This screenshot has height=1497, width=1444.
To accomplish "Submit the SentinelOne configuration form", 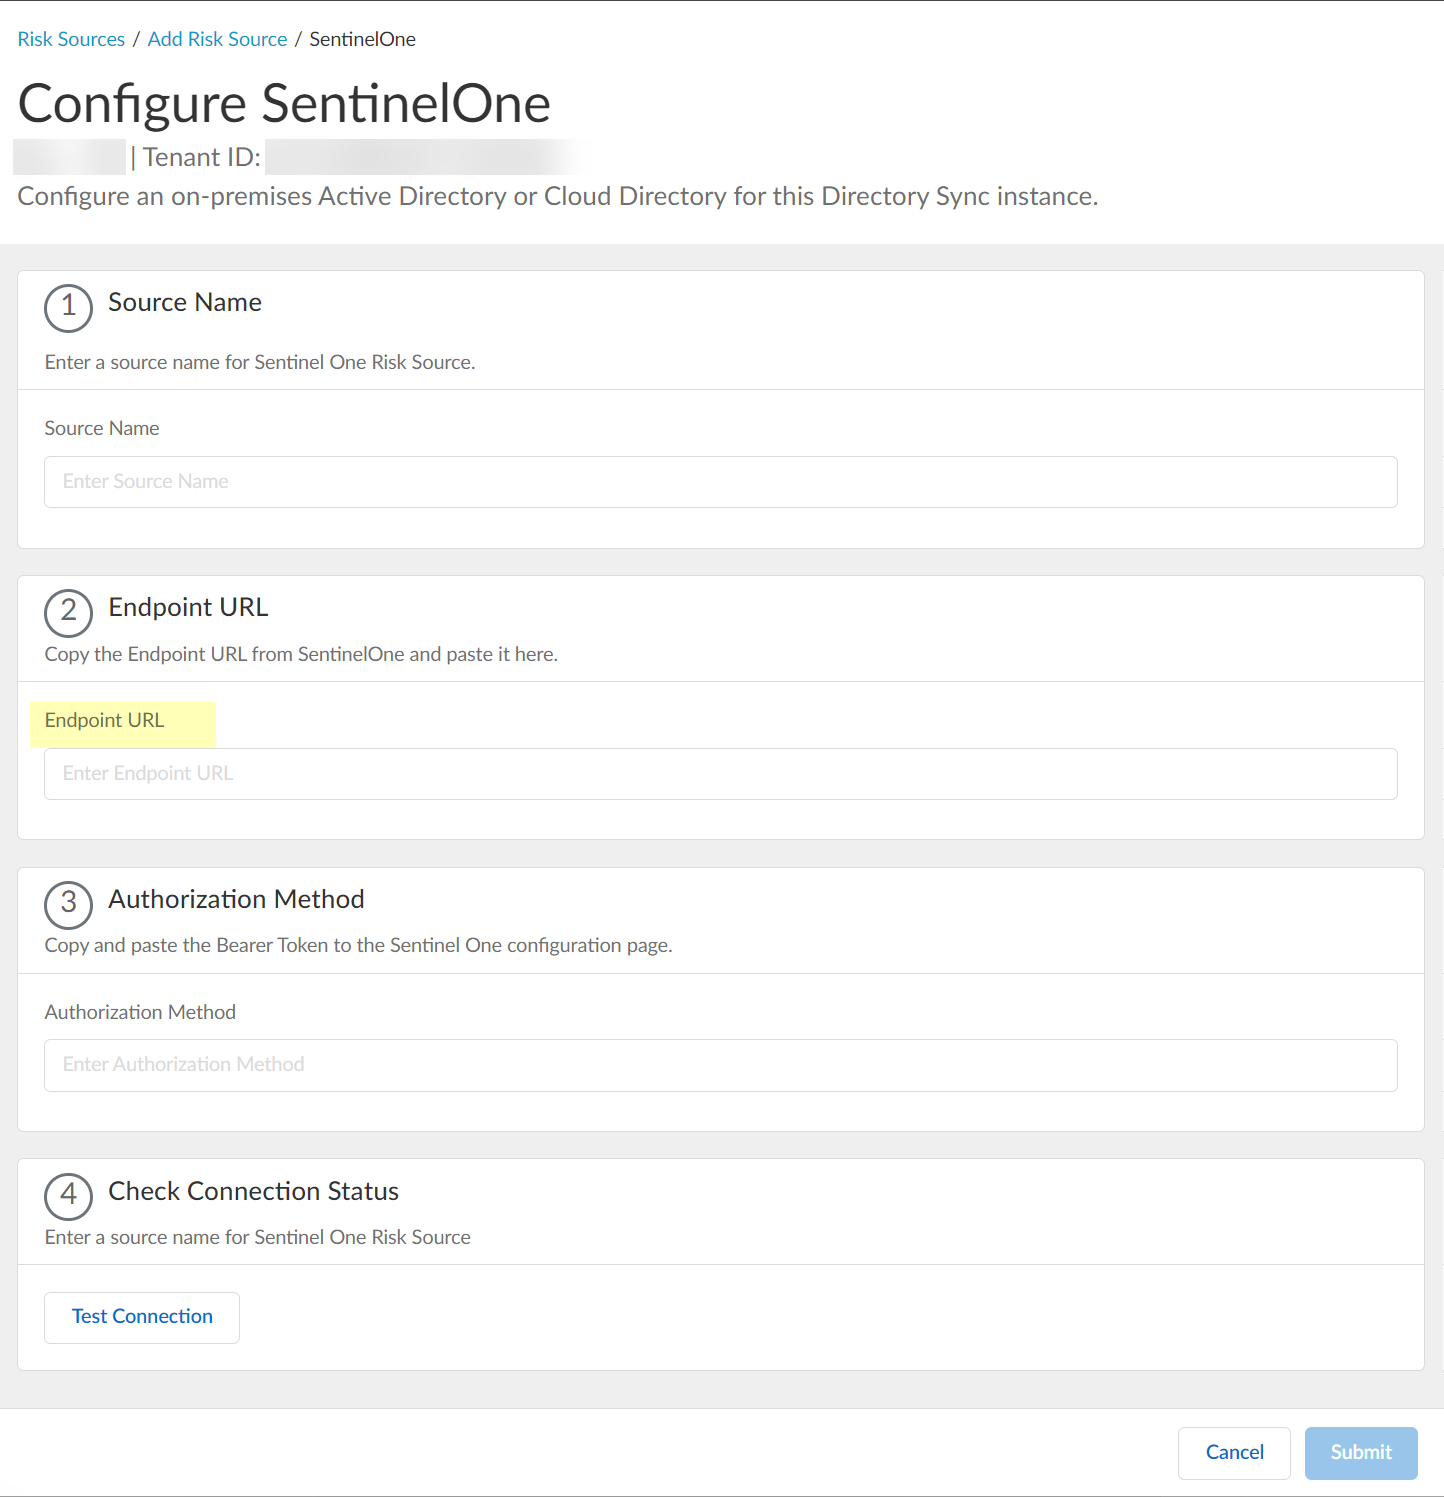I will 1360,1452.
